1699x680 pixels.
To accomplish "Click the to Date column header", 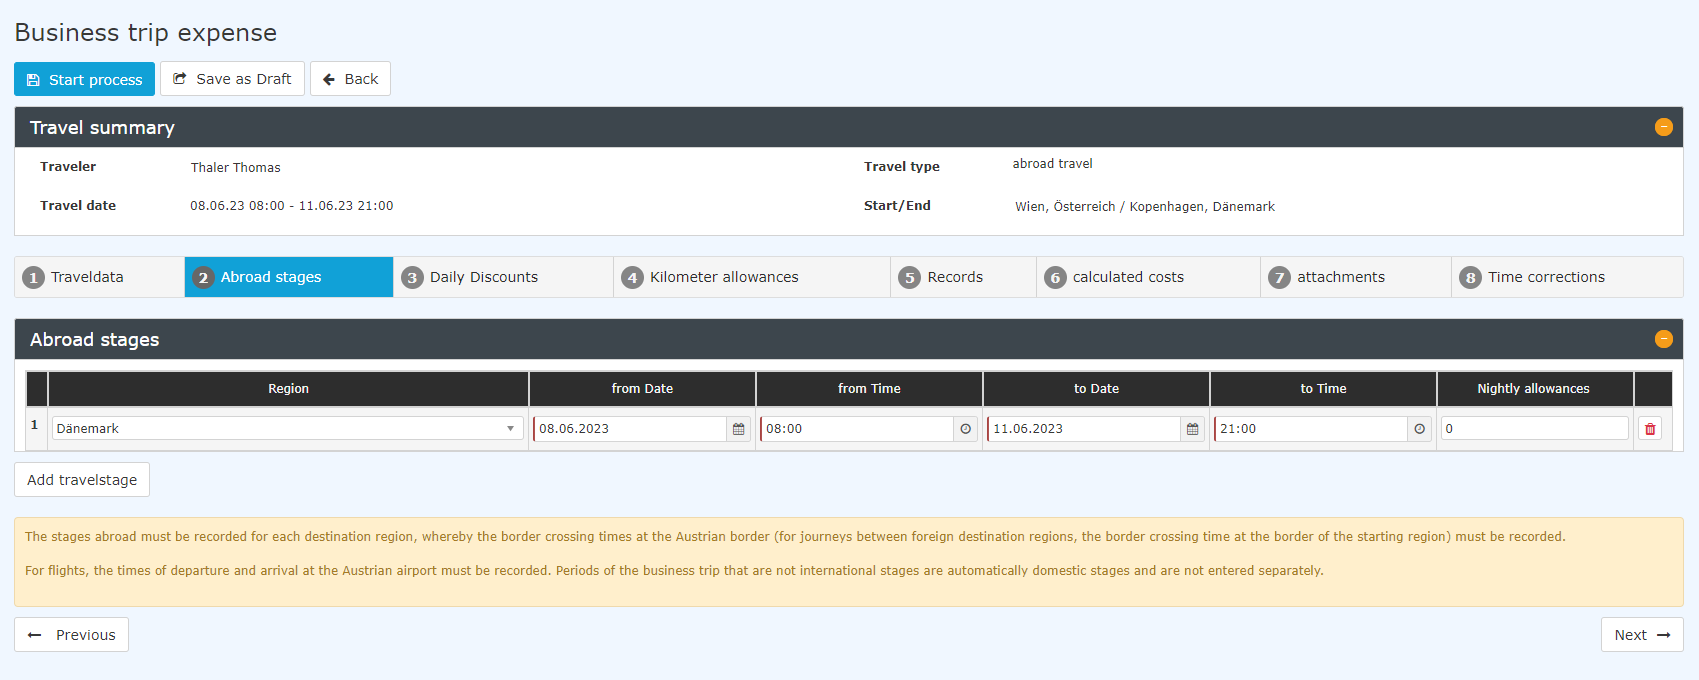I will [1096, 389].
